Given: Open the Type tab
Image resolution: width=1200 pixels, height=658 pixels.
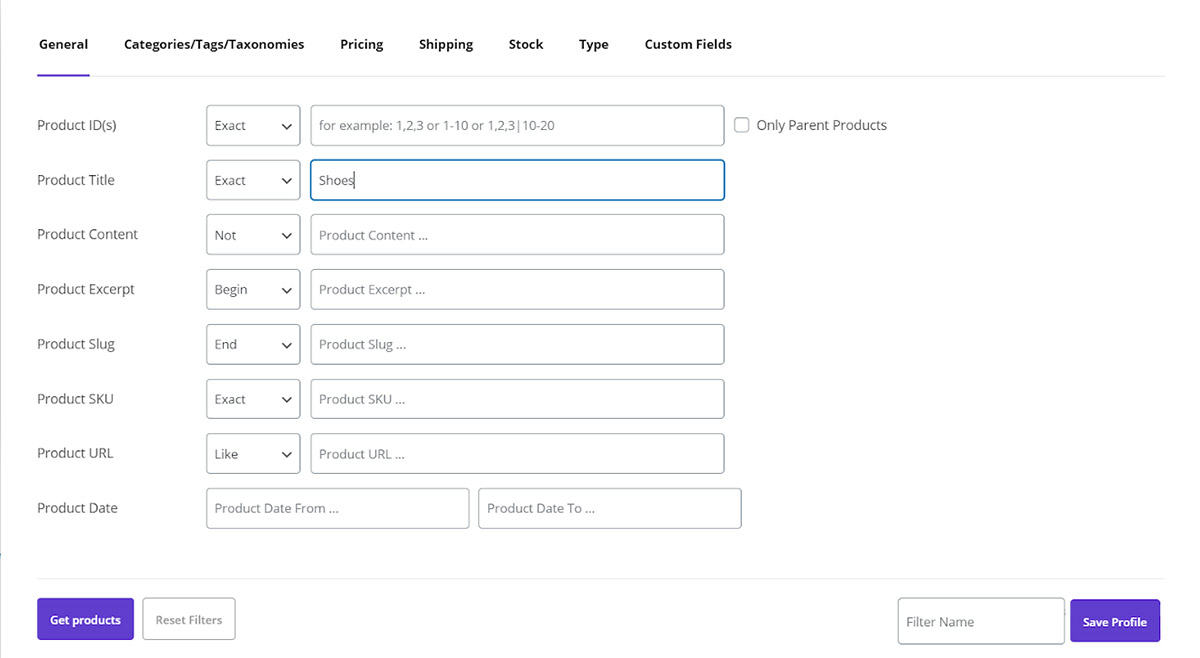Looking at the screenshot, I should coord(593,44).
